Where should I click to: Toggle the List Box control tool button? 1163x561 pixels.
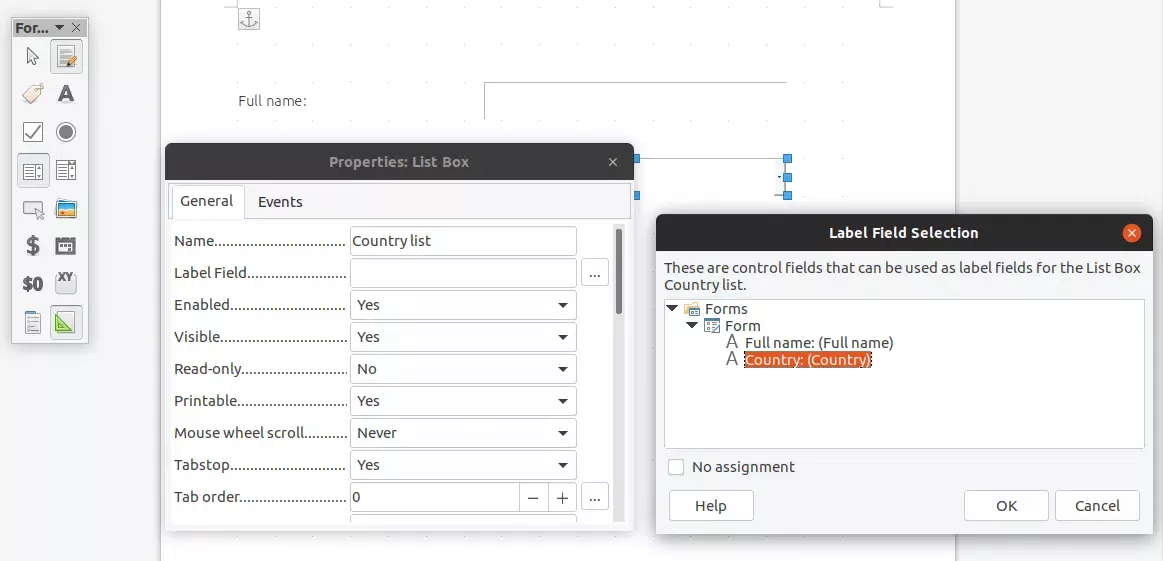click(x=33, y=171)
